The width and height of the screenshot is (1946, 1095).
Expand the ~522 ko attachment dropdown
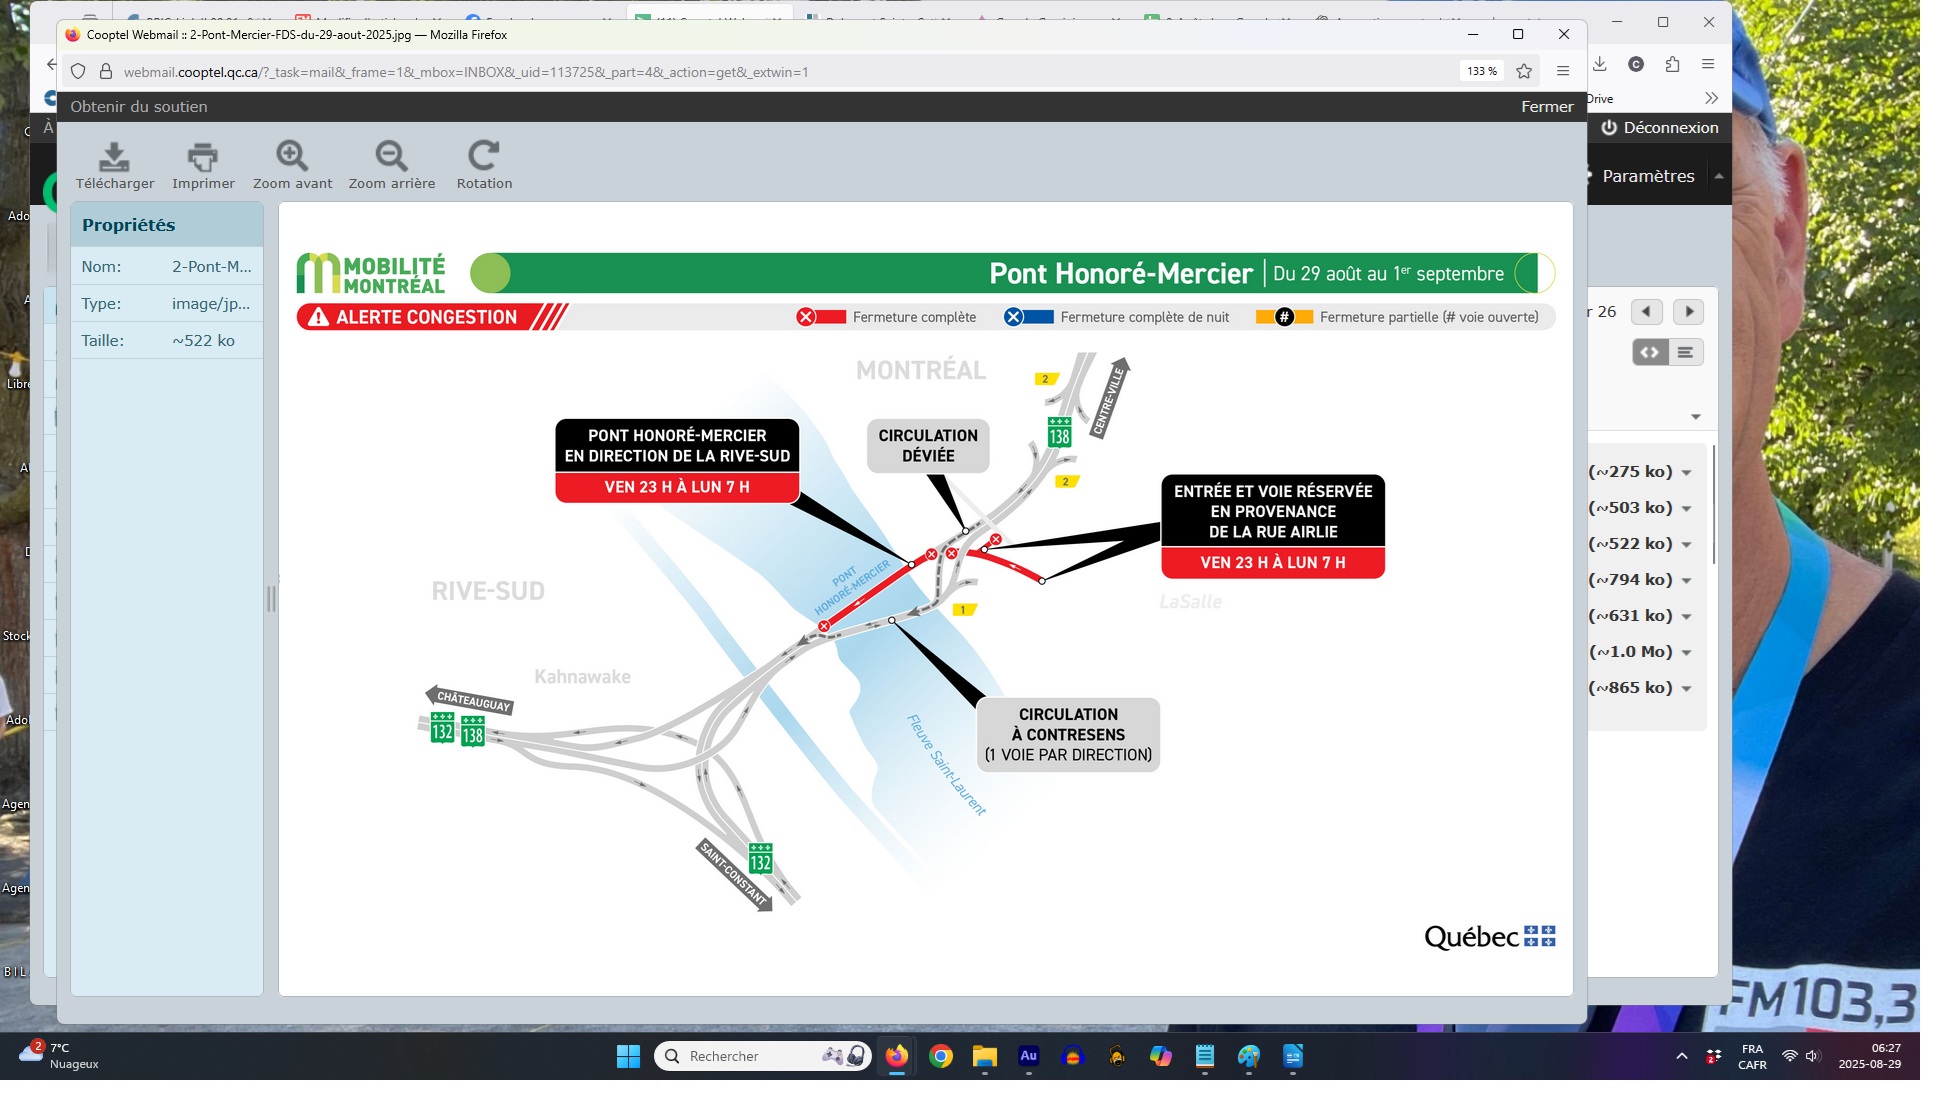coord(1686,544)
